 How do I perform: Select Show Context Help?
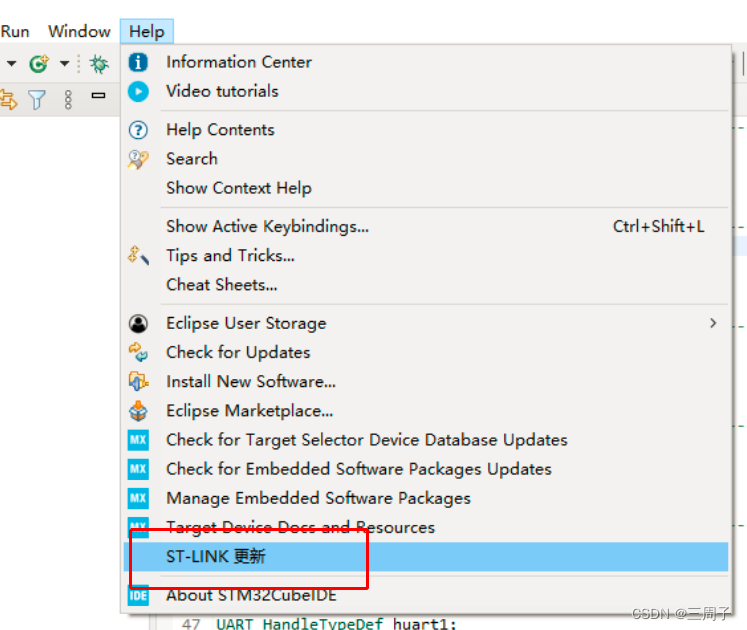426,188
